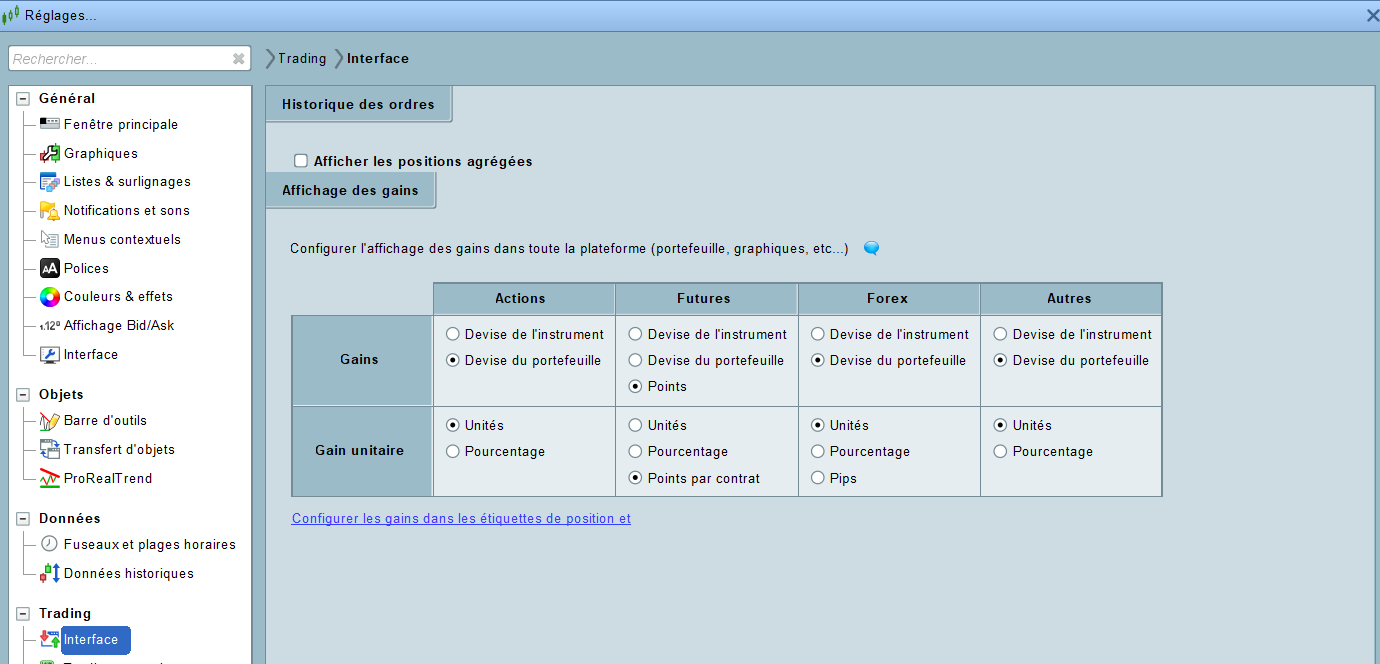The width and height of the screenshot is (1380, 664).
Task: Select Unités for Futures gain unitaire
Action: [x=635, y=426]
